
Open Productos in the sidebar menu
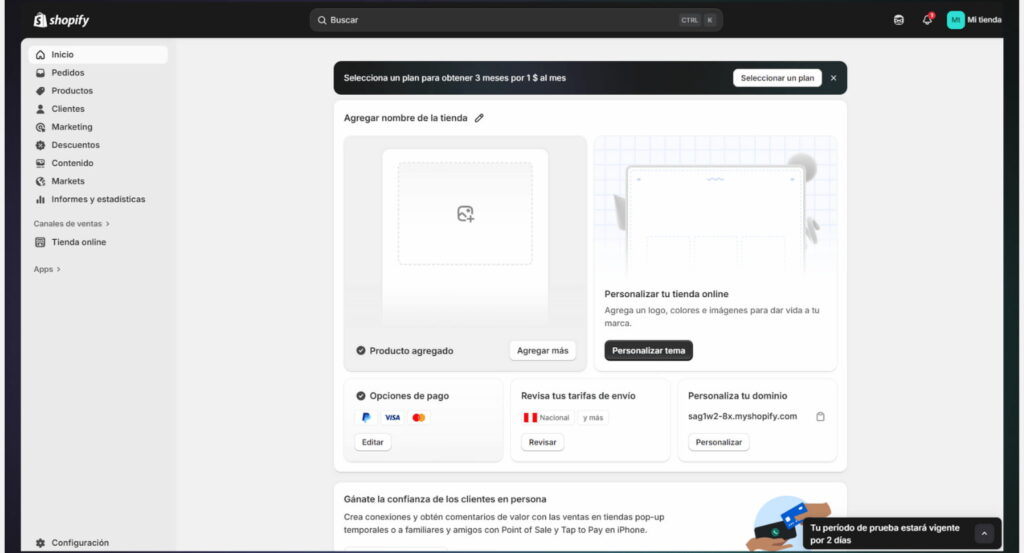click(x=72, y=91)
